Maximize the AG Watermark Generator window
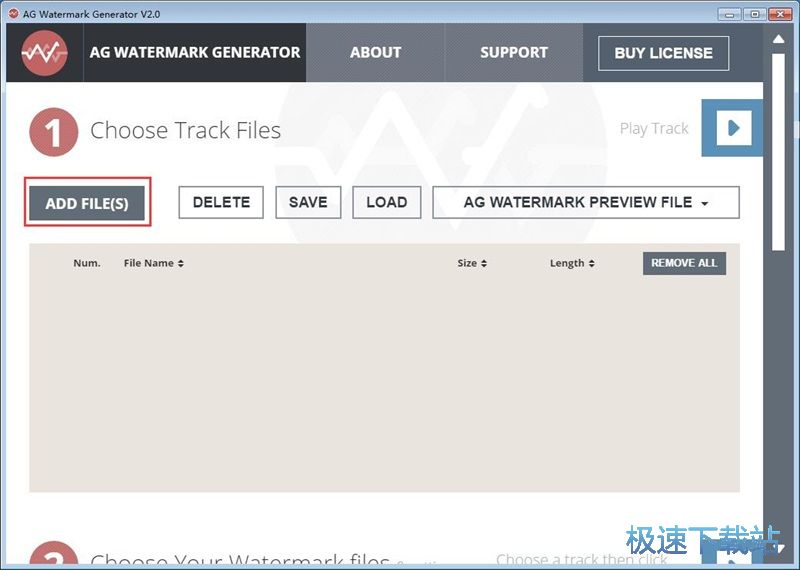This screenshot has height=570, width=800. pyautogui.click(x=755, y=14)
